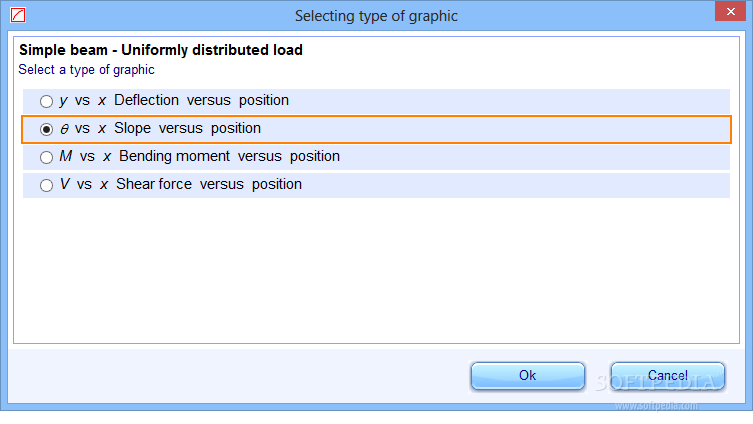Viewport: 753px width, 424px height.
Task: Select the Slope versus position radio button
Action: [x=46, y=129]
